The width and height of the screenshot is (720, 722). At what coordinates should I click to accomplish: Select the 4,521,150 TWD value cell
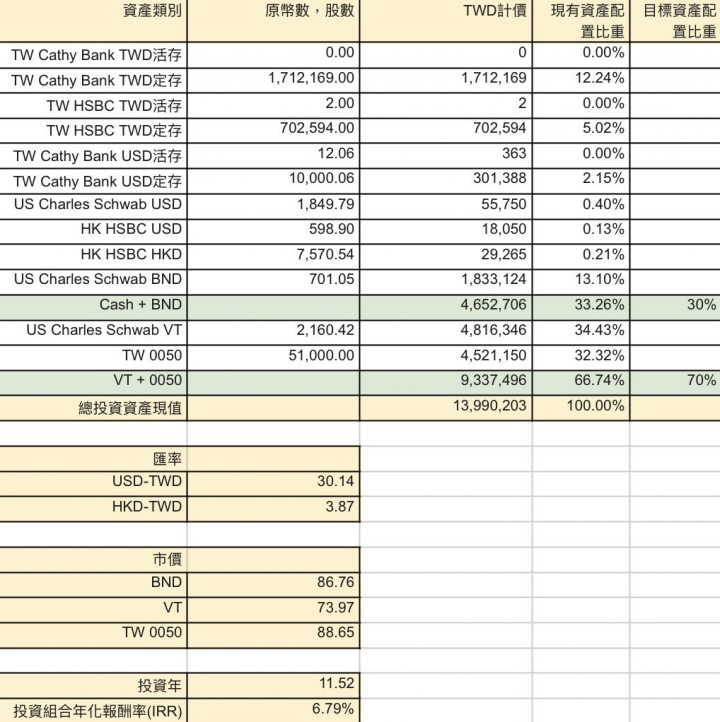[x=446, y=357]
